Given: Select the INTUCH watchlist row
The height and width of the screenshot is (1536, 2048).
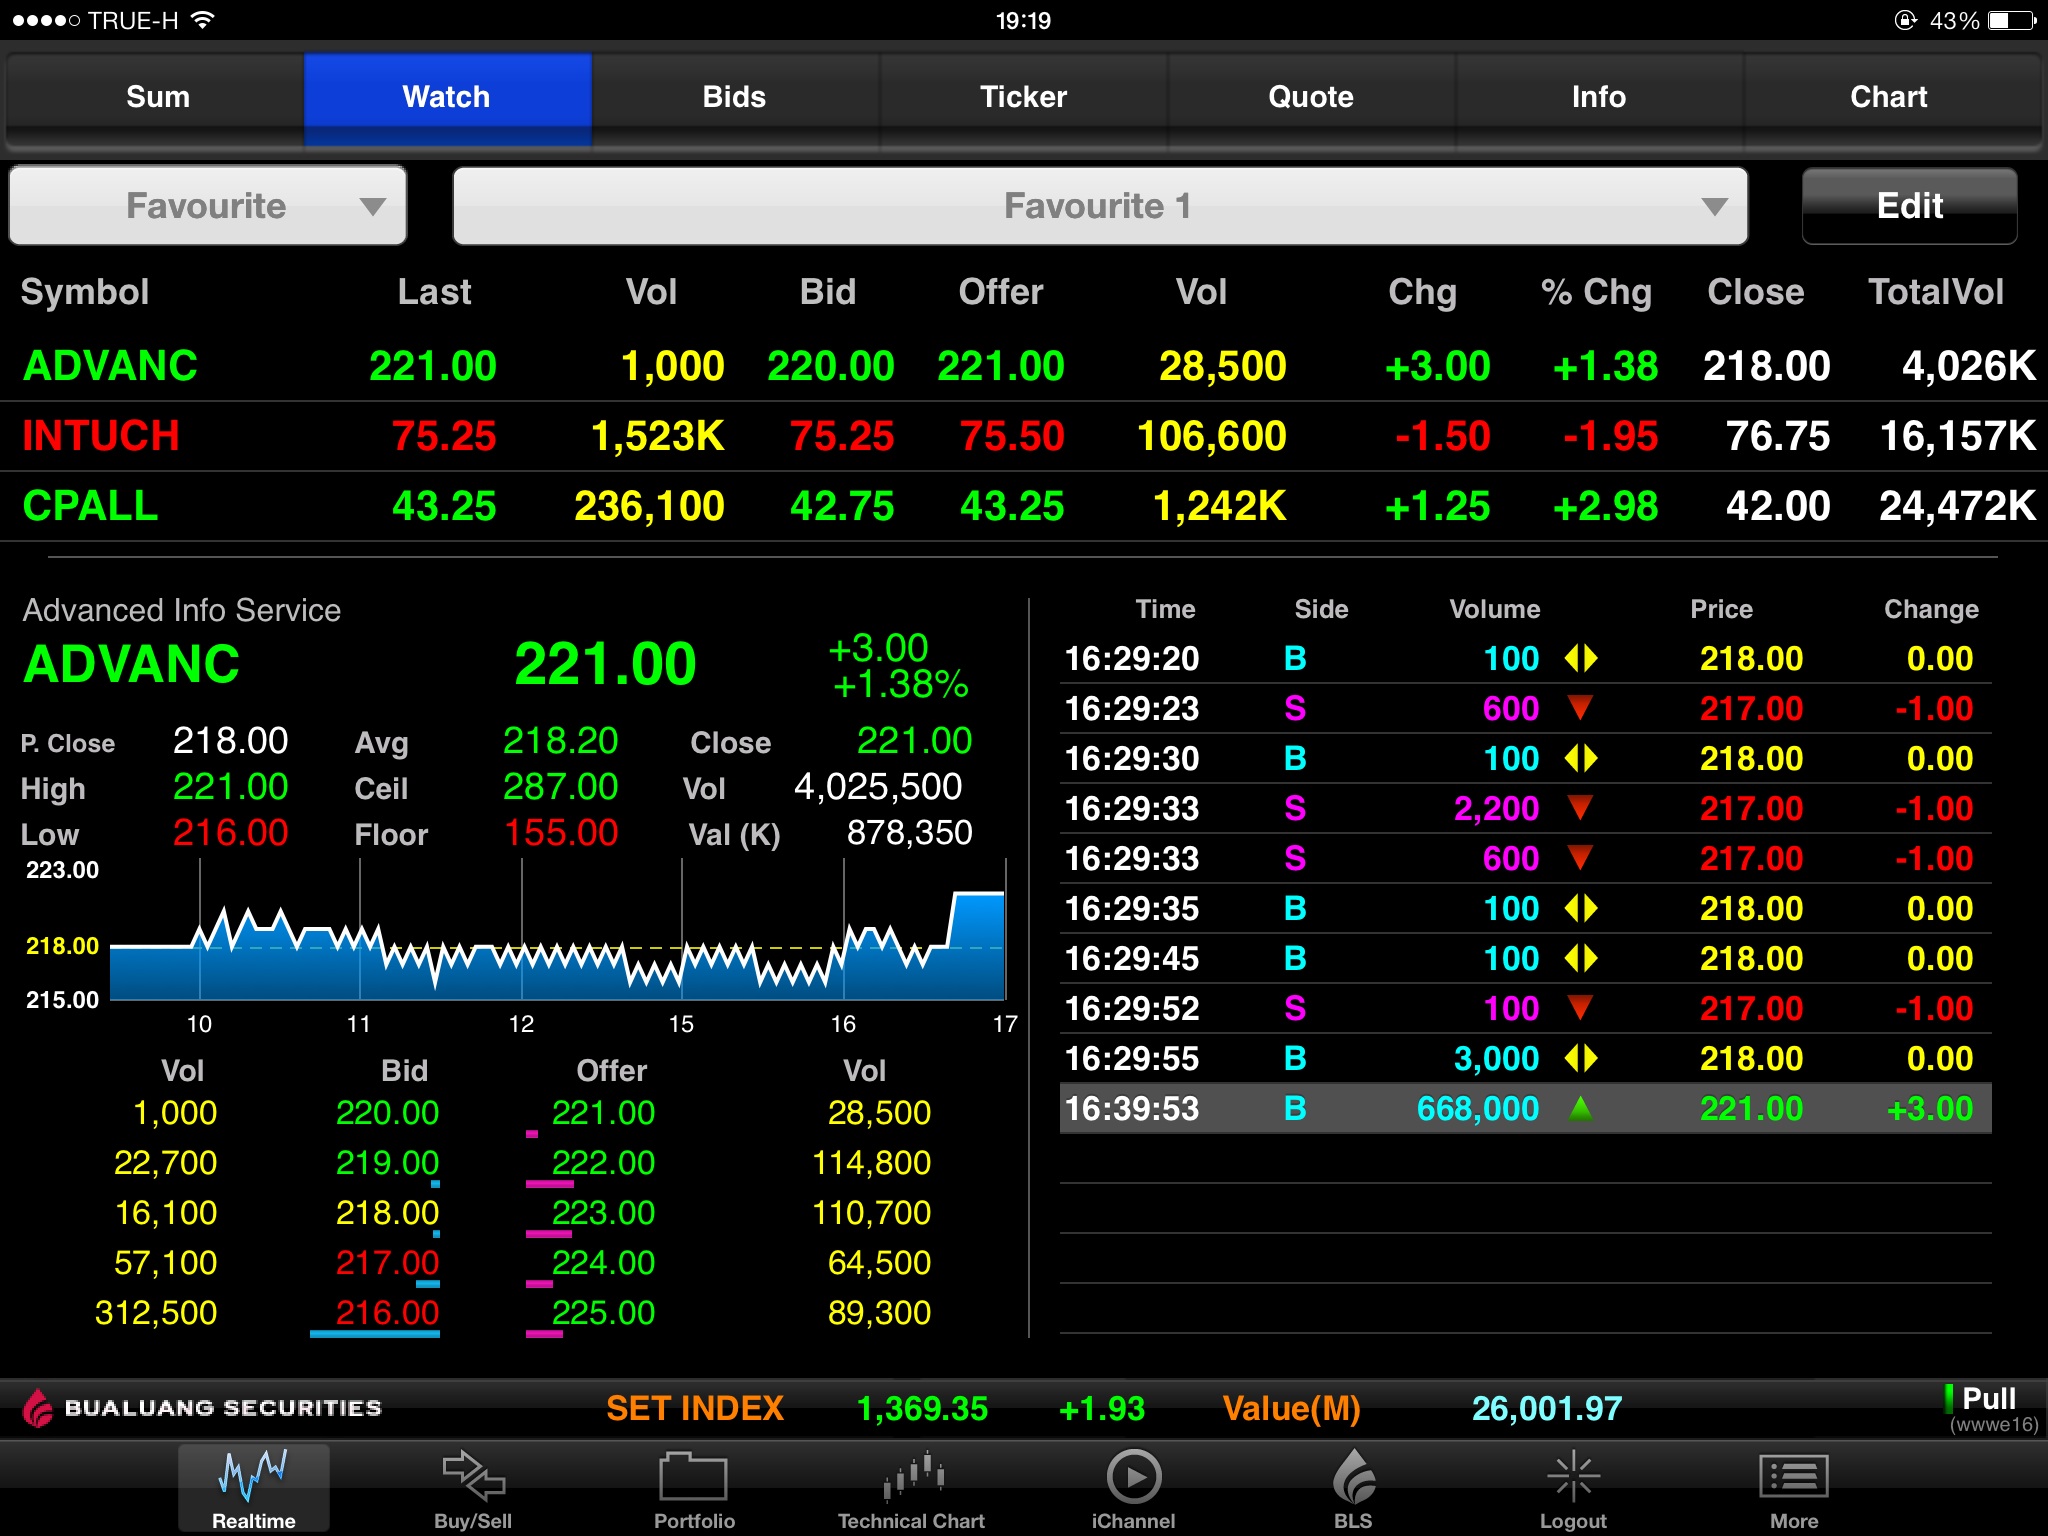Looking at the screenshot, I should tap(1024, 436).
